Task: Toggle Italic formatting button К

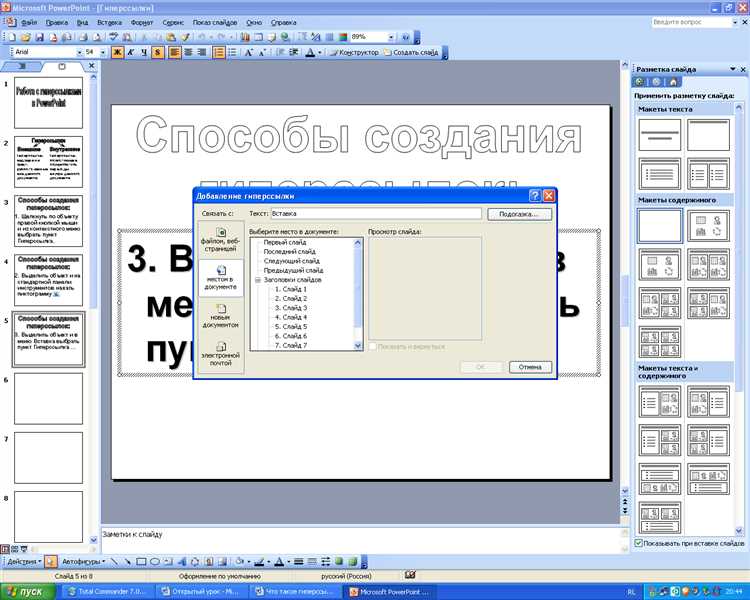Action: point(131,52)
